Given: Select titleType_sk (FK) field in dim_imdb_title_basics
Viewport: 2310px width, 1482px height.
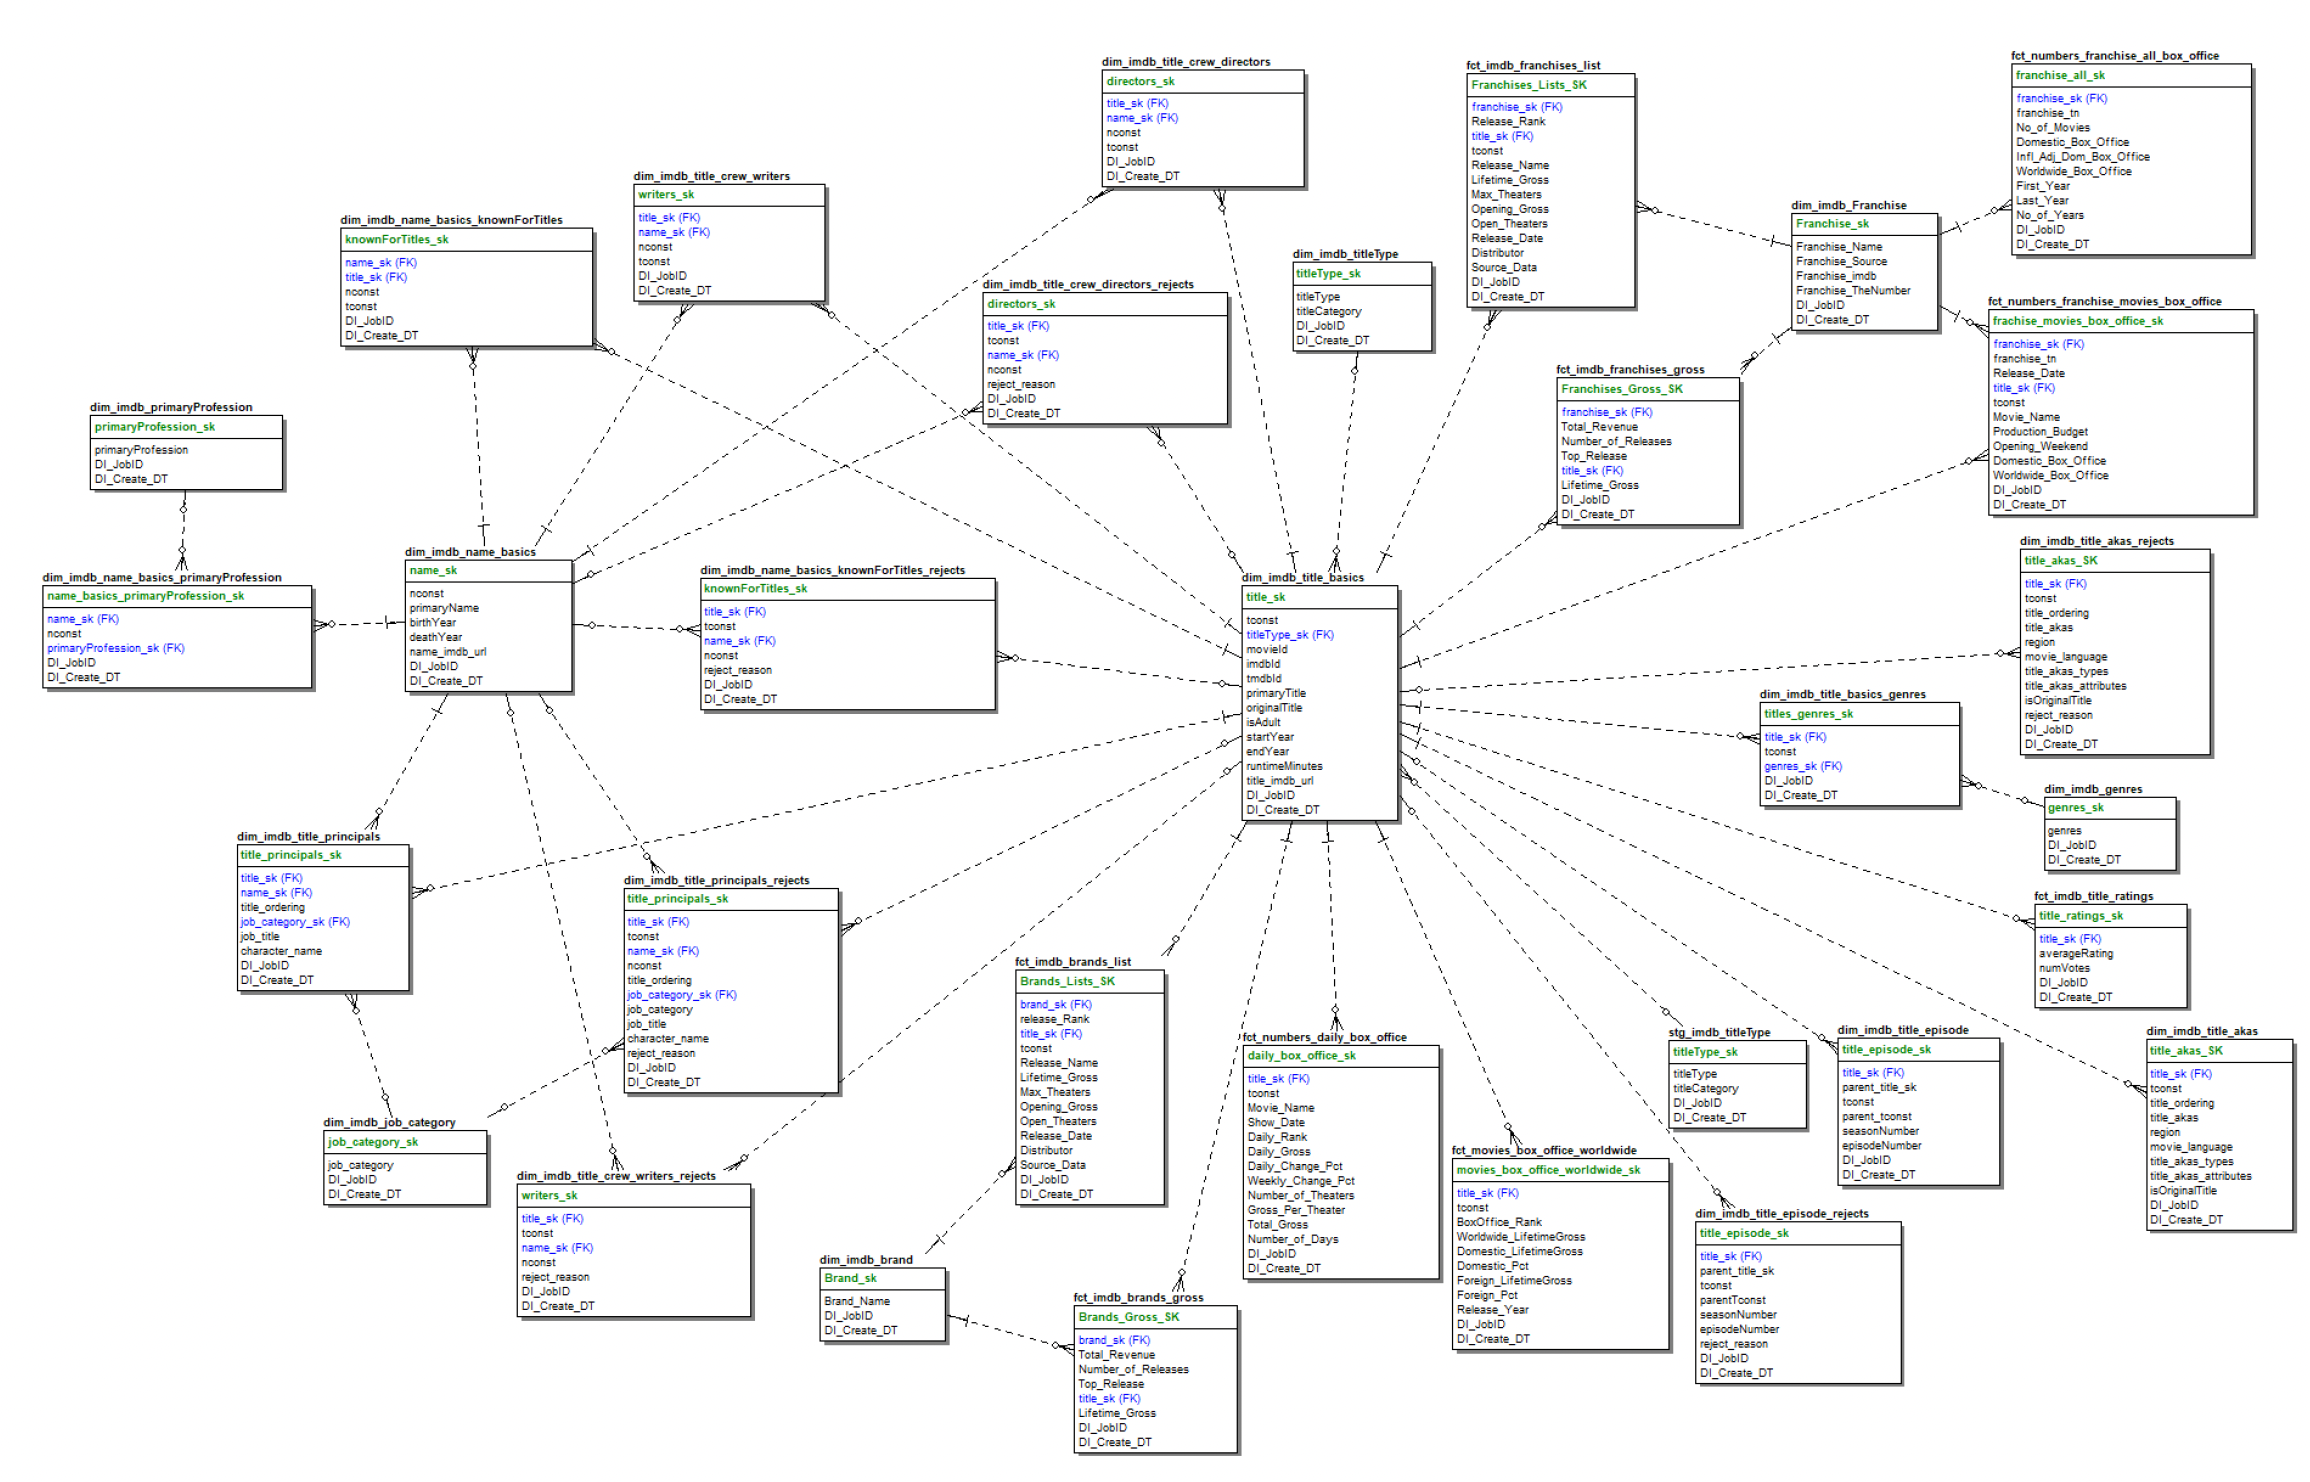Looking at the screenshot, I should pyautogui.click(x=1289, y=635).
